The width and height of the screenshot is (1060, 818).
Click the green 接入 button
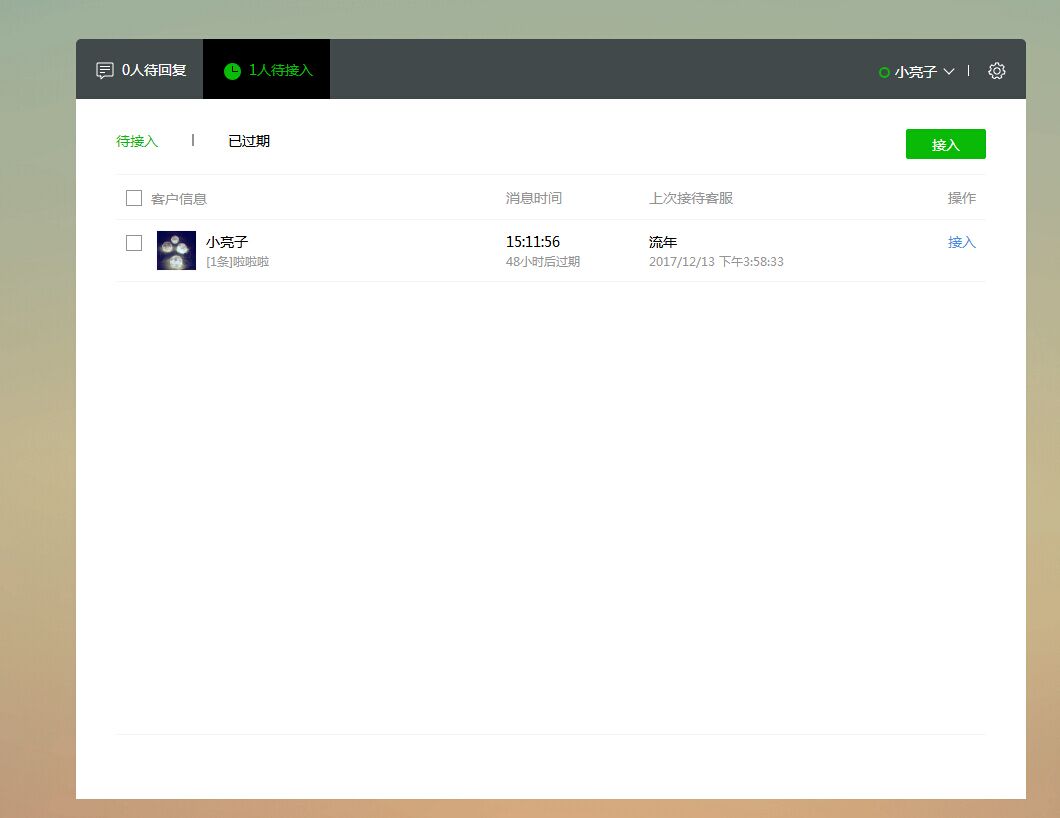click(945, 144)
